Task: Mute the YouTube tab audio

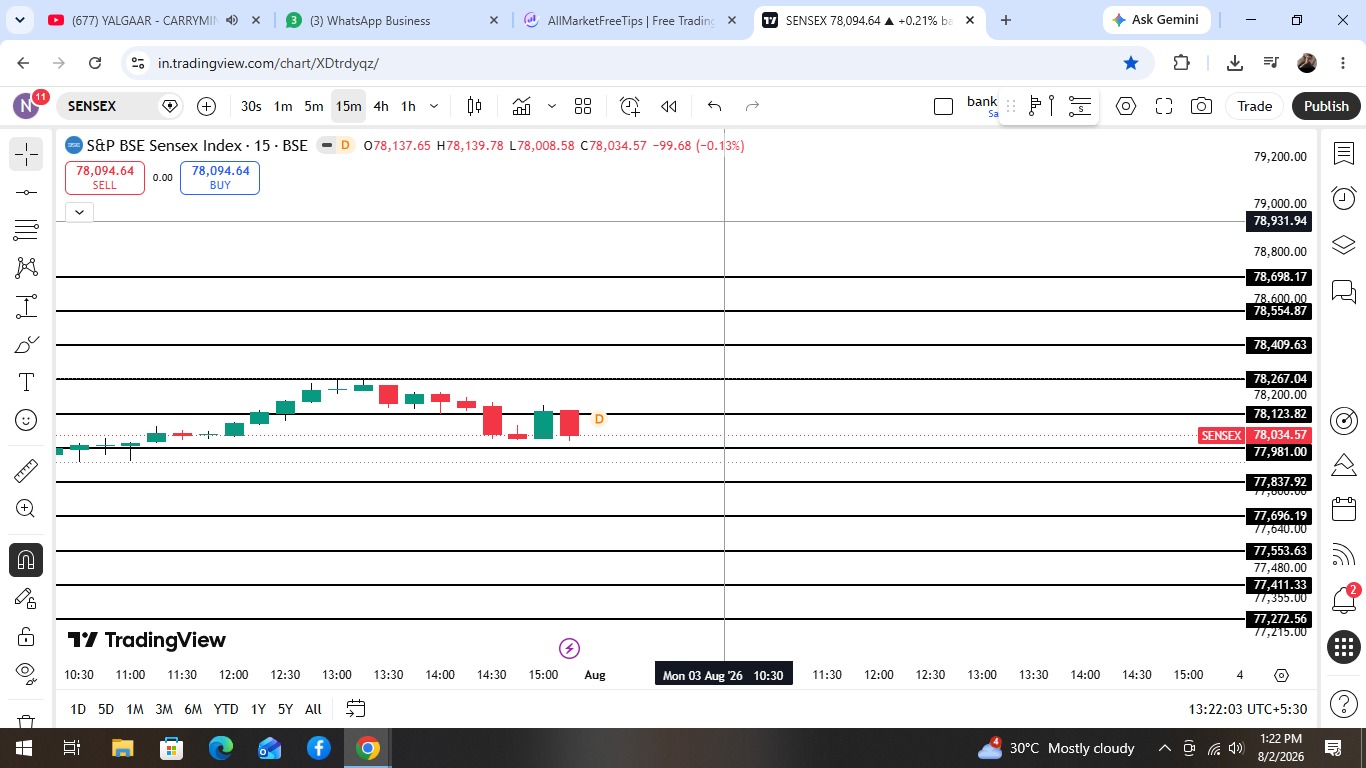Action: pyautogui.click(x=232, y=20)
